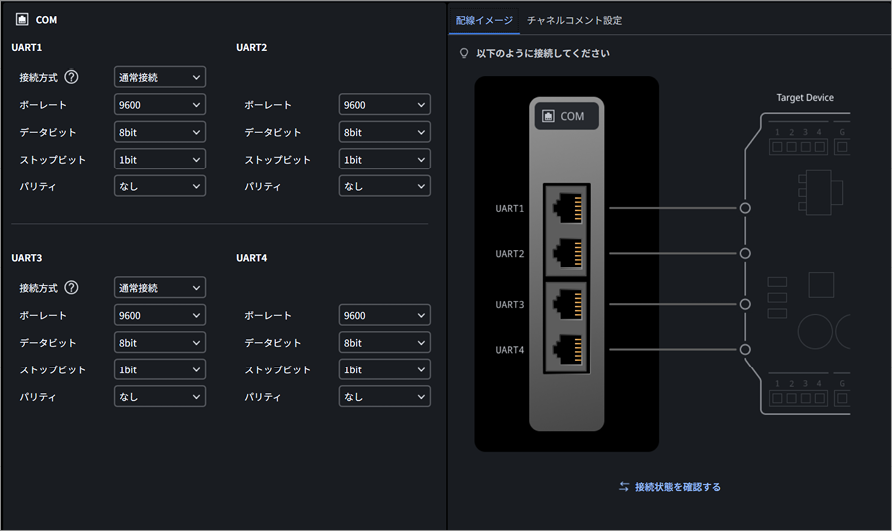Click the UART3 RJ45 port on the module
Screen dimensions: 892x531
point(567,304)
